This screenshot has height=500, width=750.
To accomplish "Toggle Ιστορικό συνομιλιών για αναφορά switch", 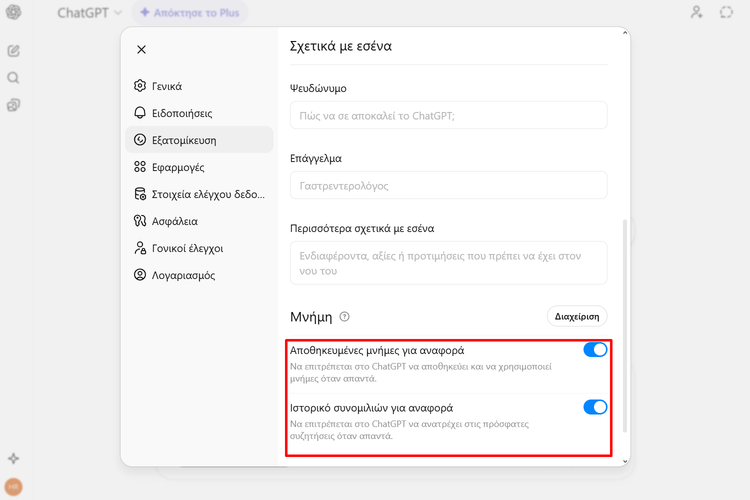I will point(594,407).
